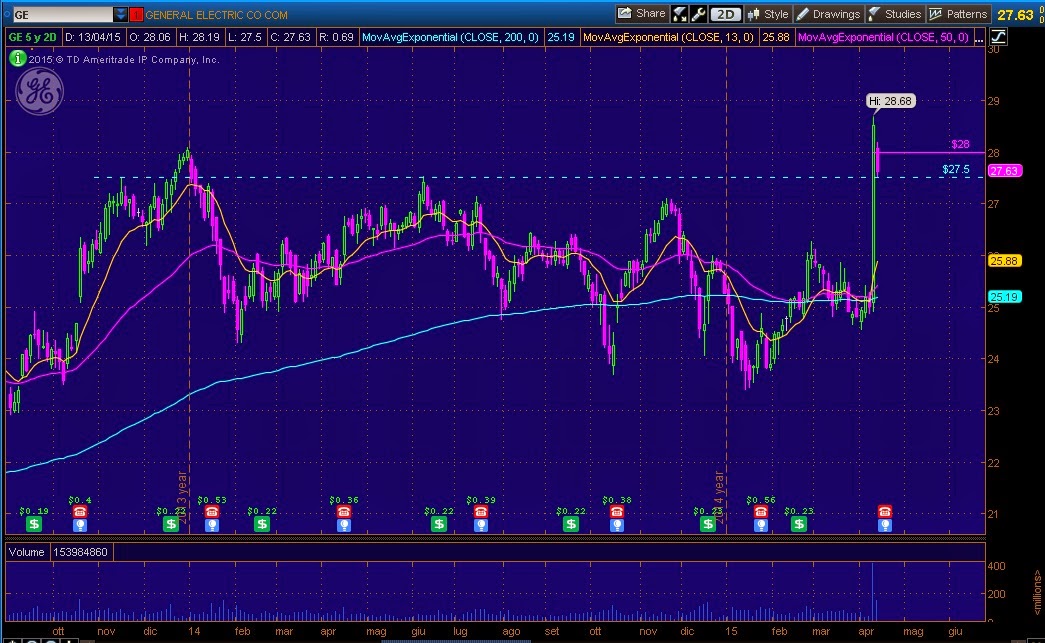Click the earnings phone icon labeled $0.4
1045x643 pixels.
pos(80,511)
